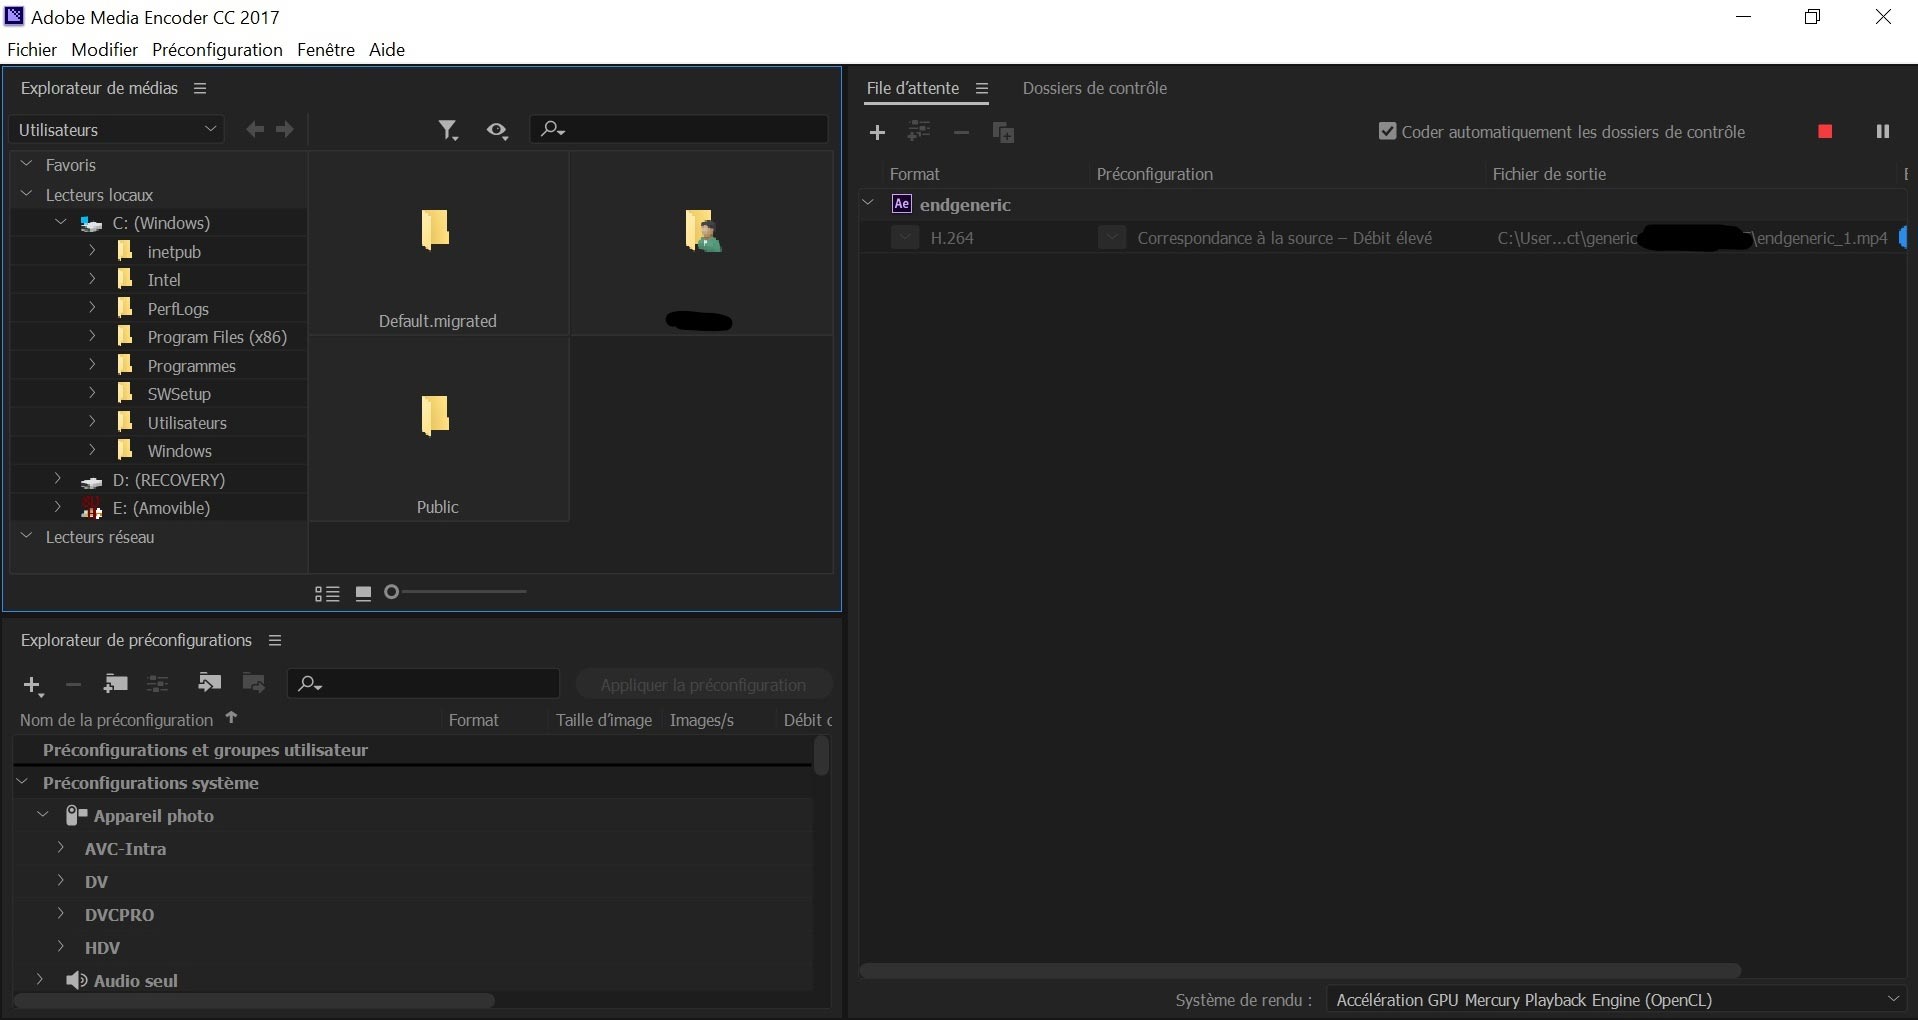Import presets icon in preset browser

pos(209,683)
